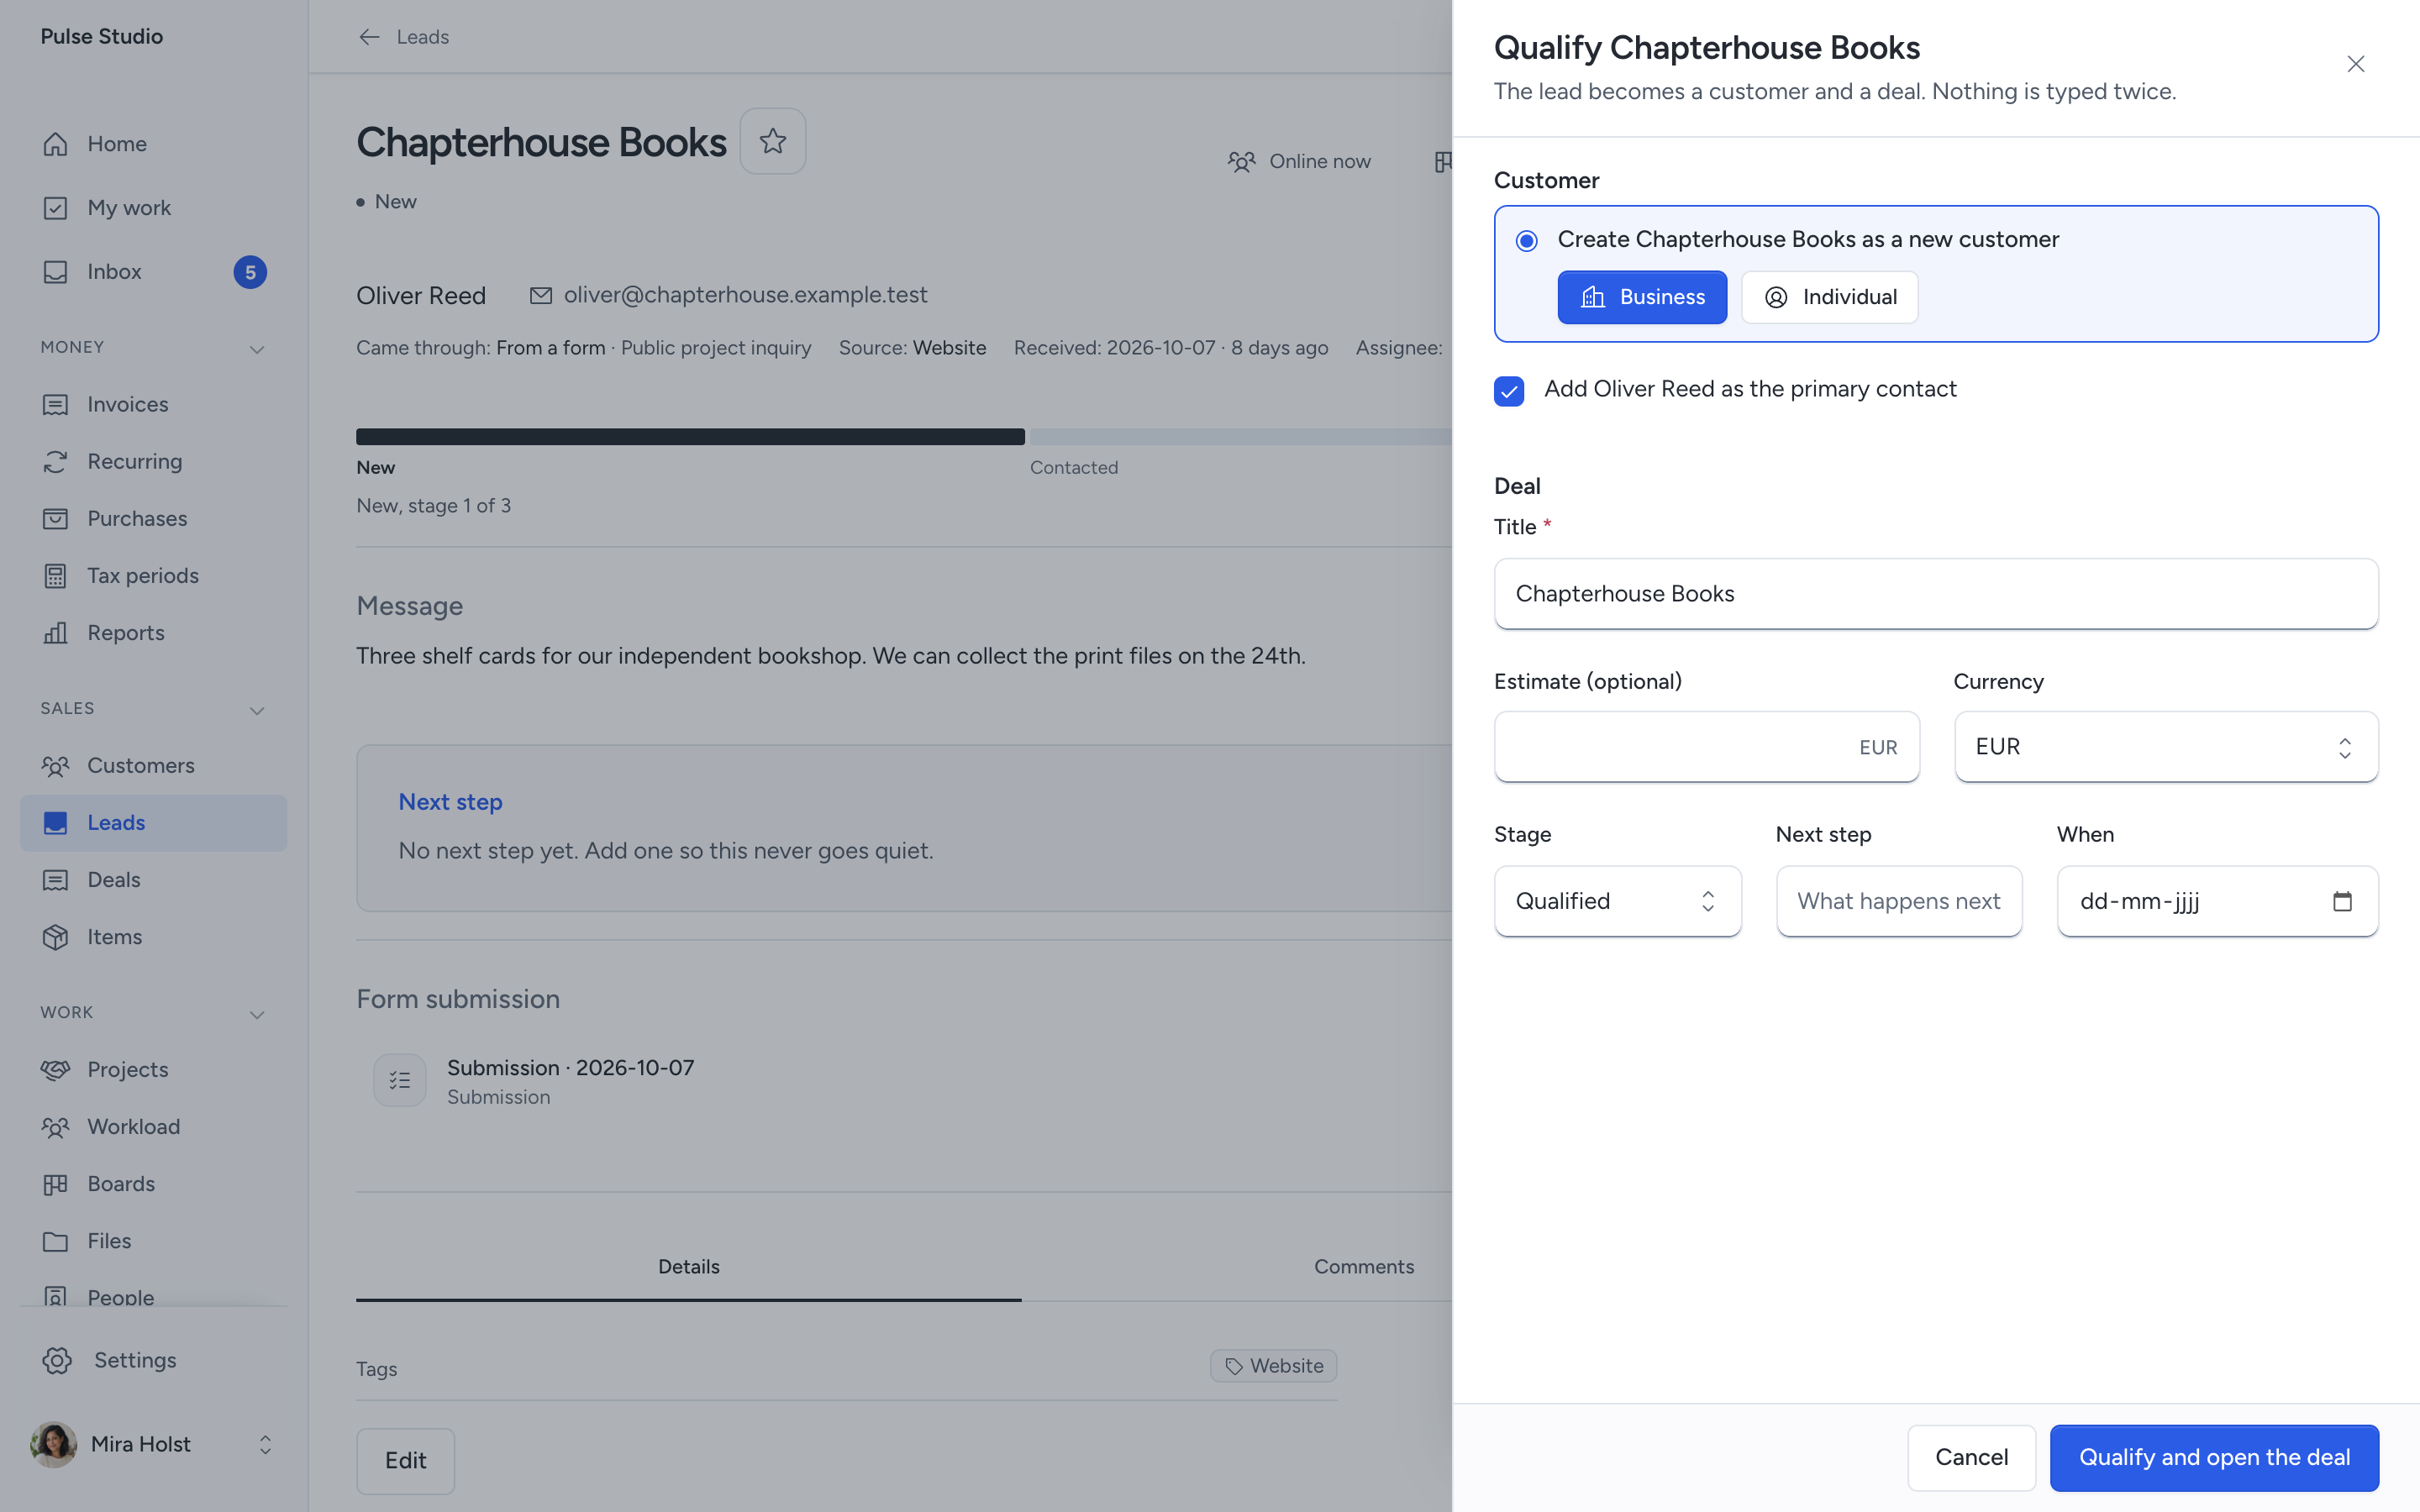Switch to the Comments tab
Image resolution: width=2420 pixels, height=1512 pixels.
pos(1364,1267)
